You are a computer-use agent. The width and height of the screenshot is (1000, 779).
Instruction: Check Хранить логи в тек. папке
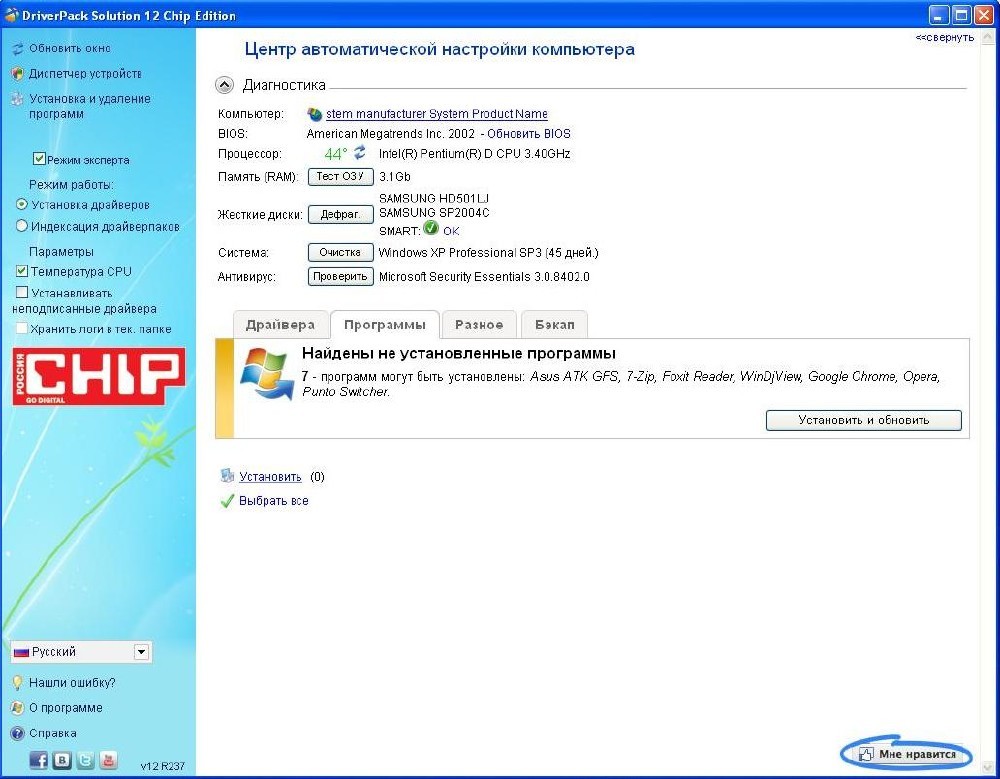(22, 329)
